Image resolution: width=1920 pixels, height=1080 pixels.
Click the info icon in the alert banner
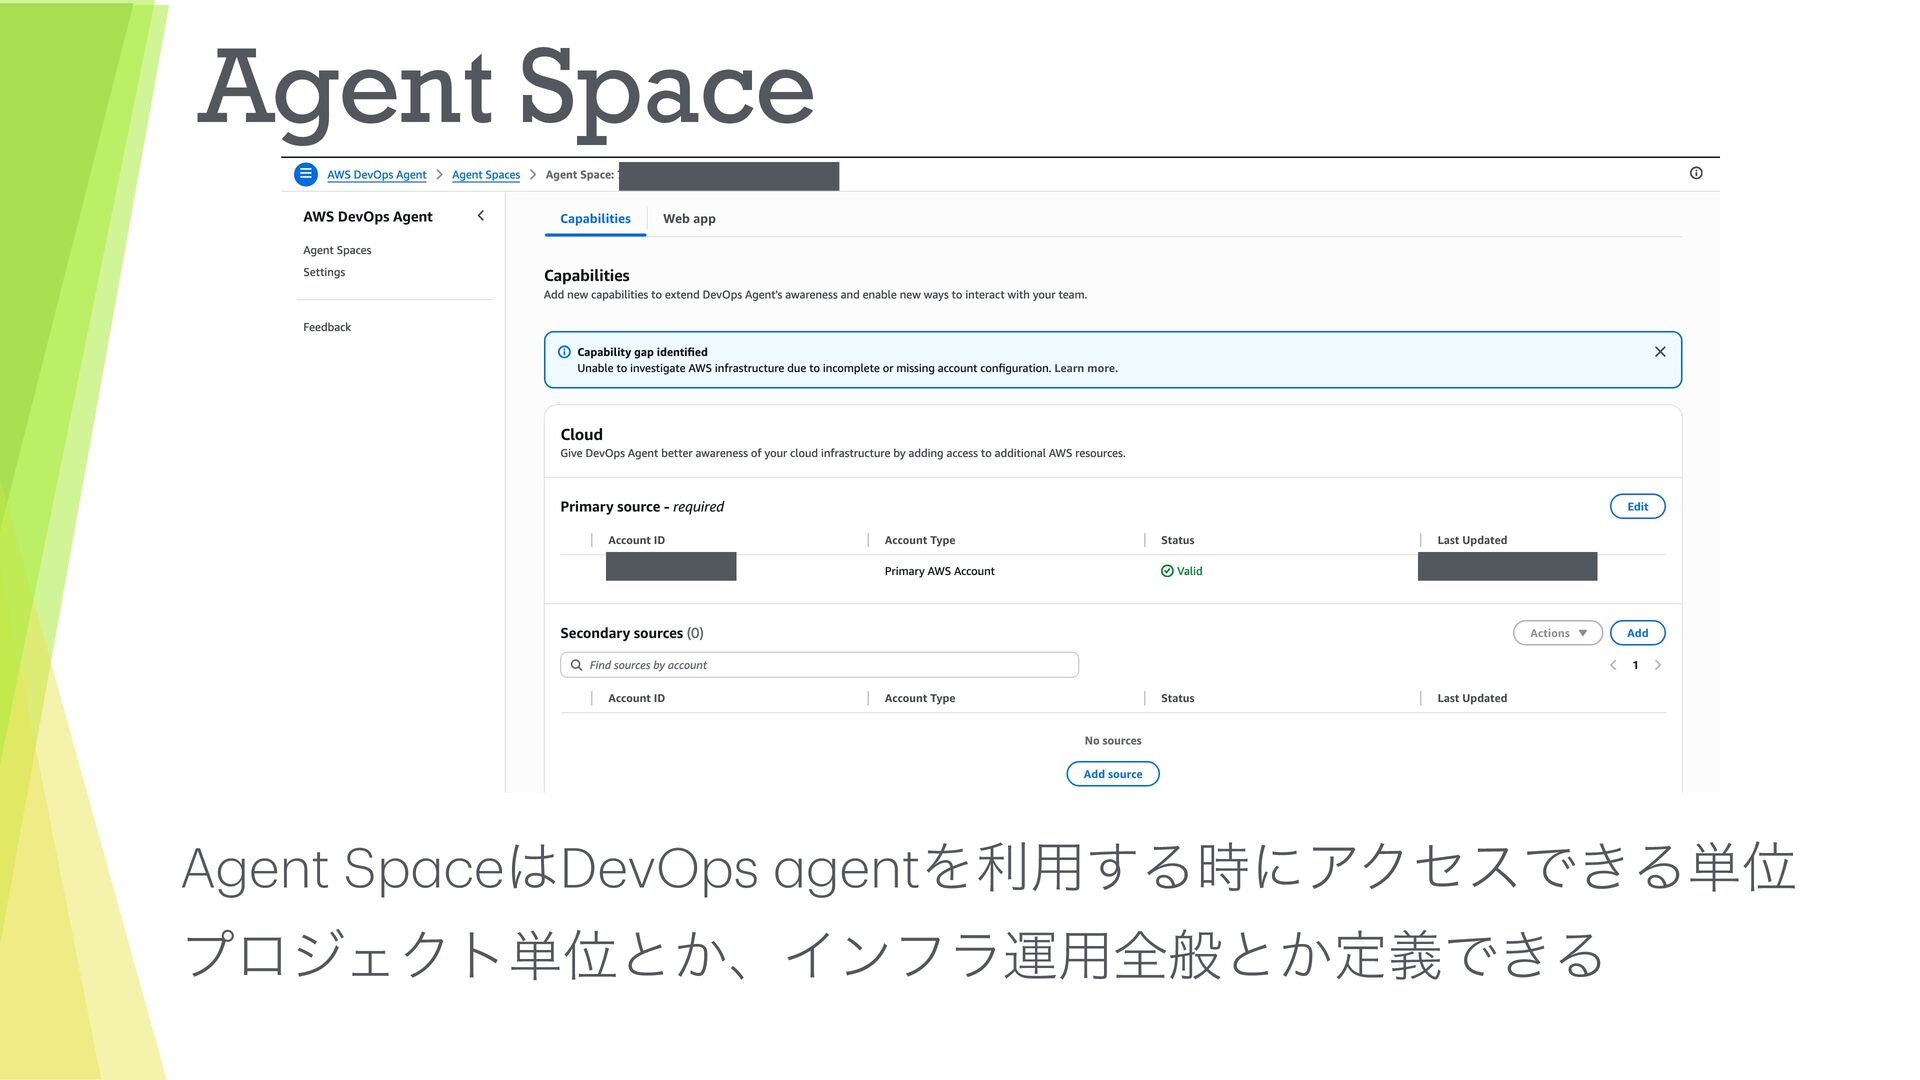(564, 352)
